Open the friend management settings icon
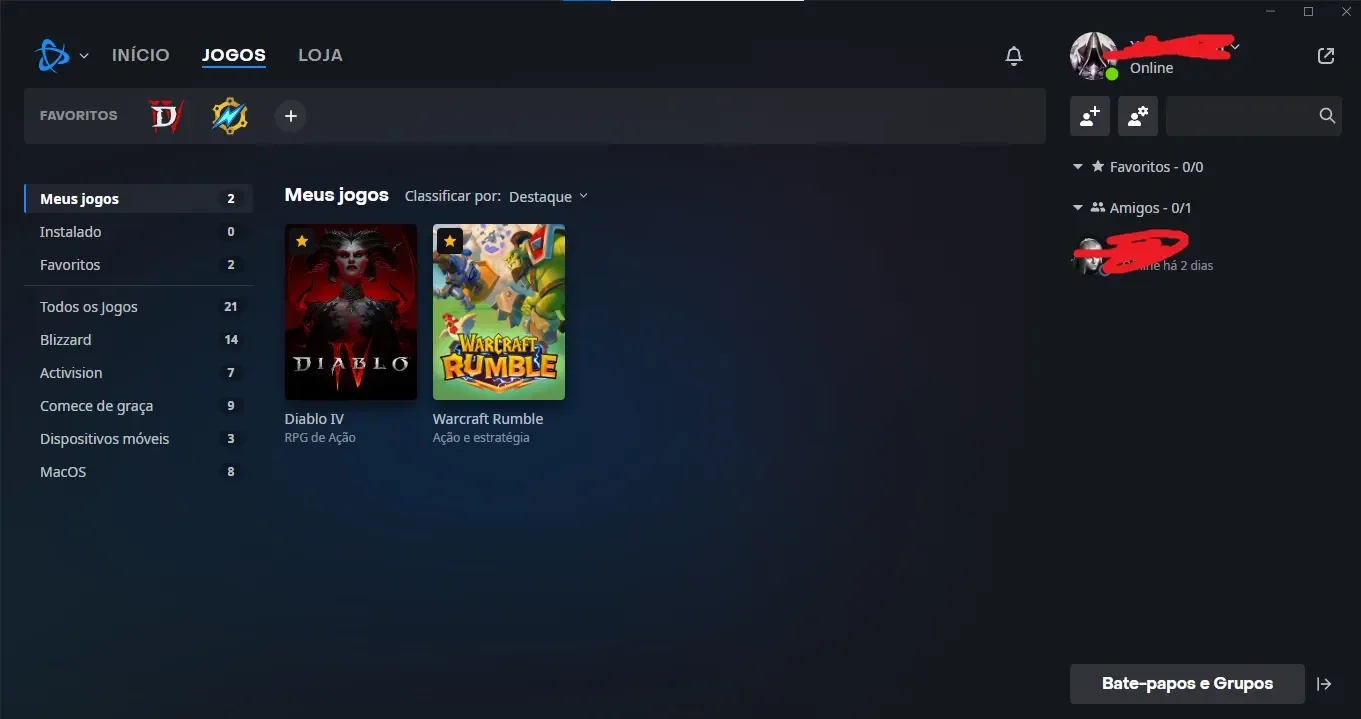 point(1138,116)
